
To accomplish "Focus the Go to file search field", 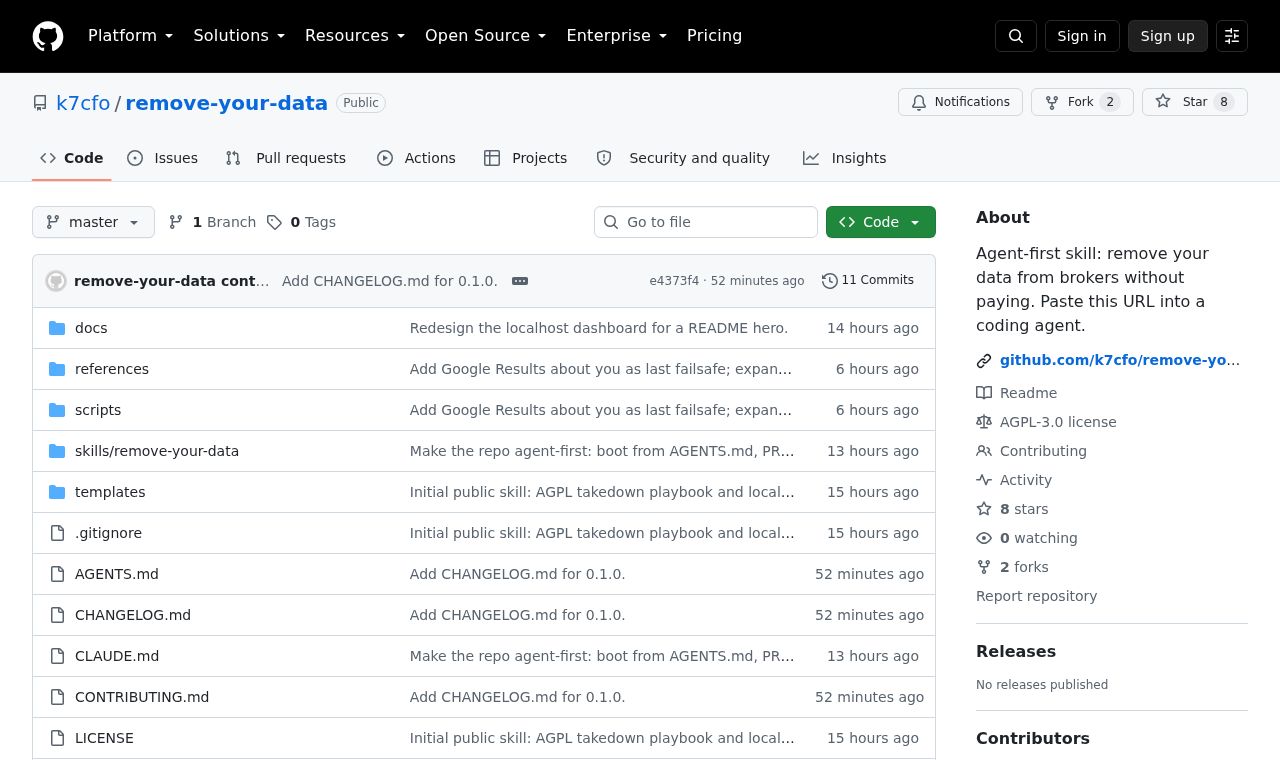I will click(x=706, y=222).
